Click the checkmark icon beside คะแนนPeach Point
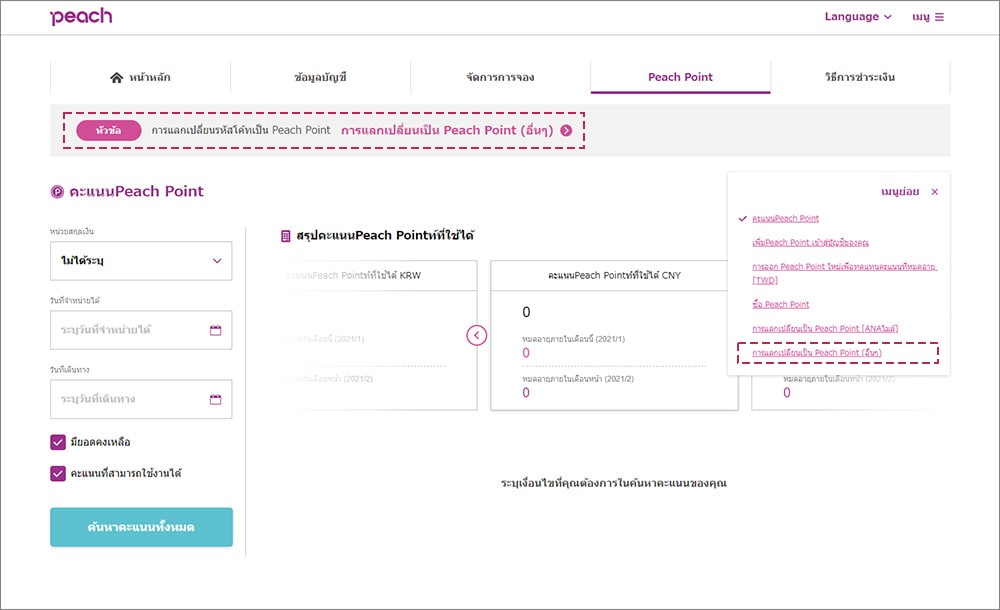 742,218
